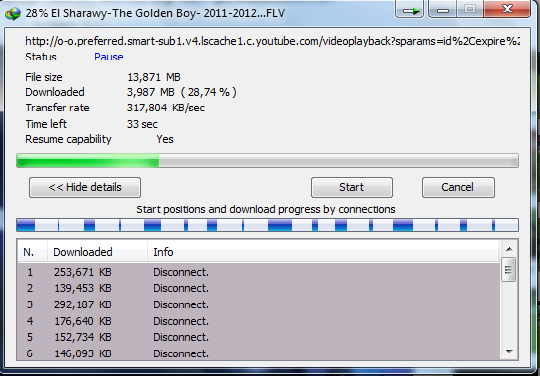Screen dimensions: 540x376
Task: Click the scroll up arrow in connections list
Action: 509,249
